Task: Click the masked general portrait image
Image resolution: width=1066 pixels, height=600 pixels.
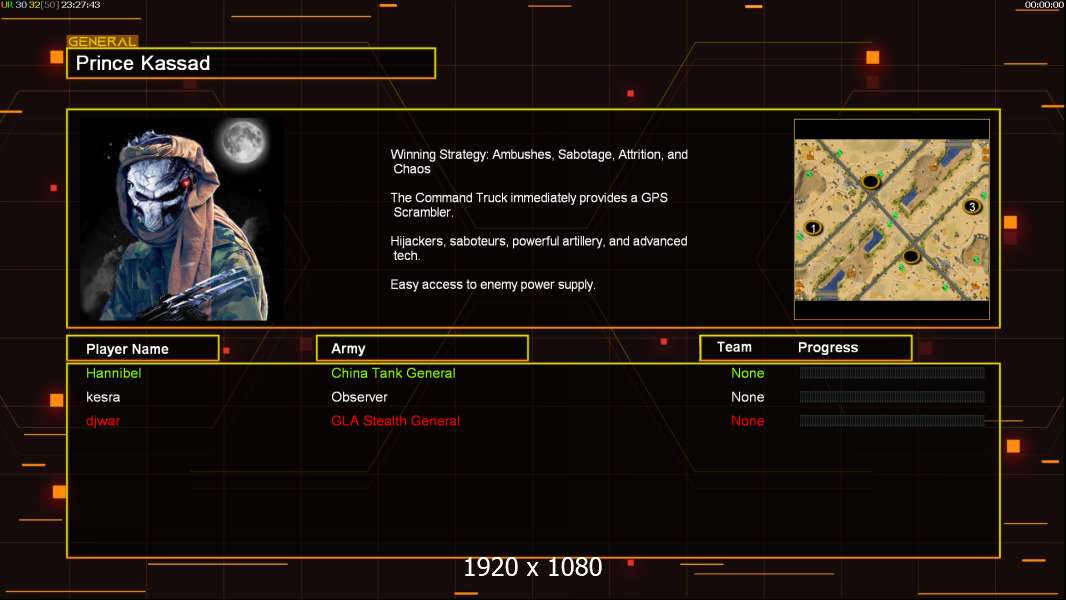Action: 182,219
